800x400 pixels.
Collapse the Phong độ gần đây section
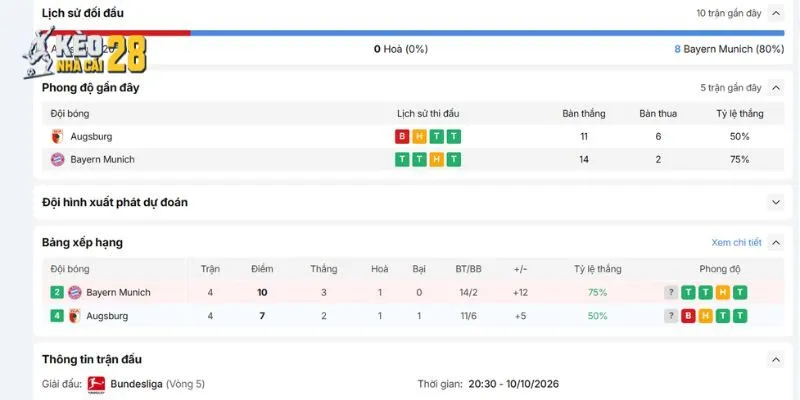tap(776, 88)
